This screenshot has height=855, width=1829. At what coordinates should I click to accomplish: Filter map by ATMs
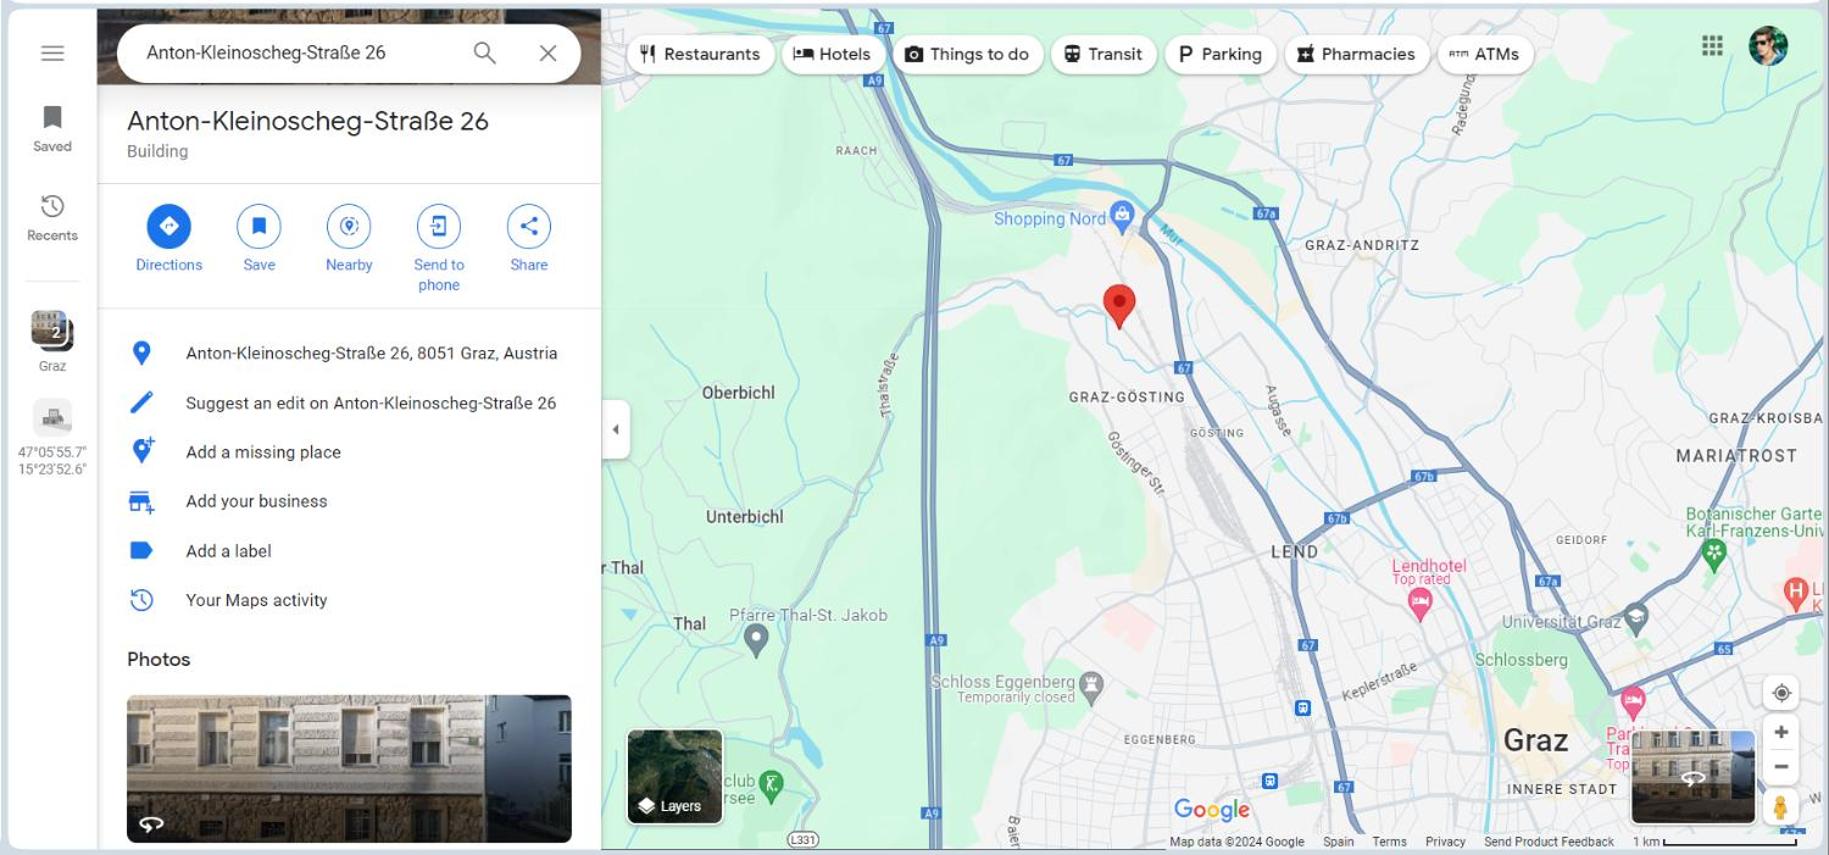coord(1485,54)
